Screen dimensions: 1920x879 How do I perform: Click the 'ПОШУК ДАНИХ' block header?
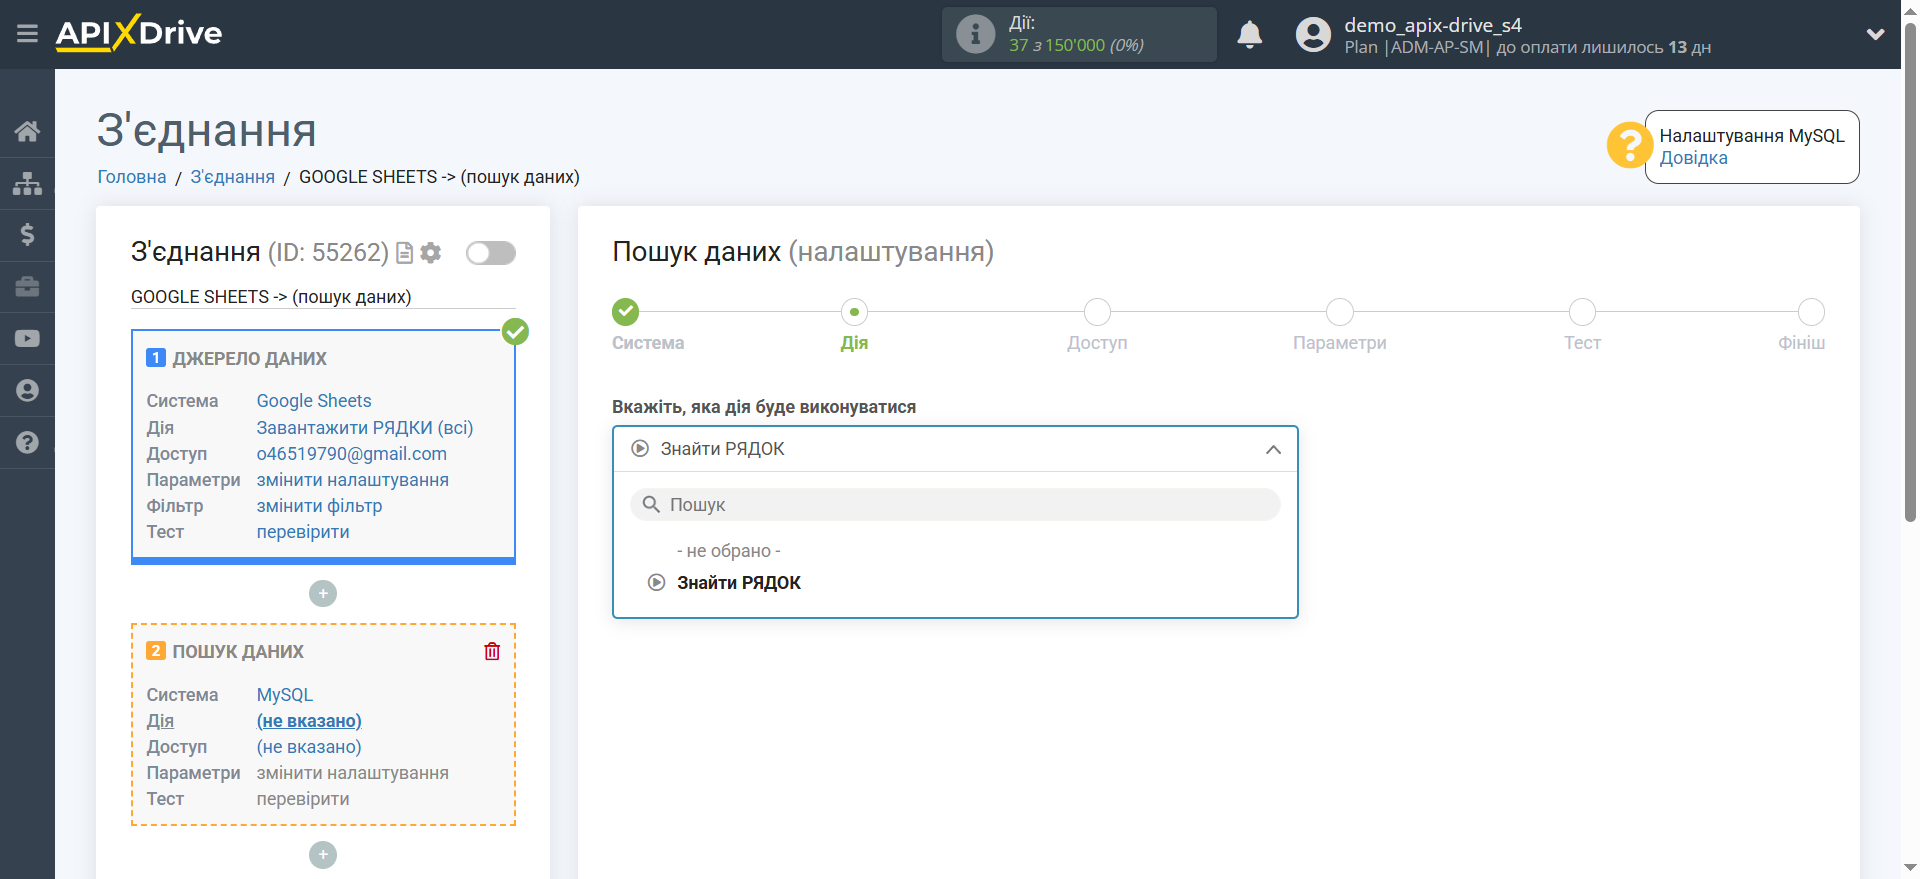[x=238, y=652]
